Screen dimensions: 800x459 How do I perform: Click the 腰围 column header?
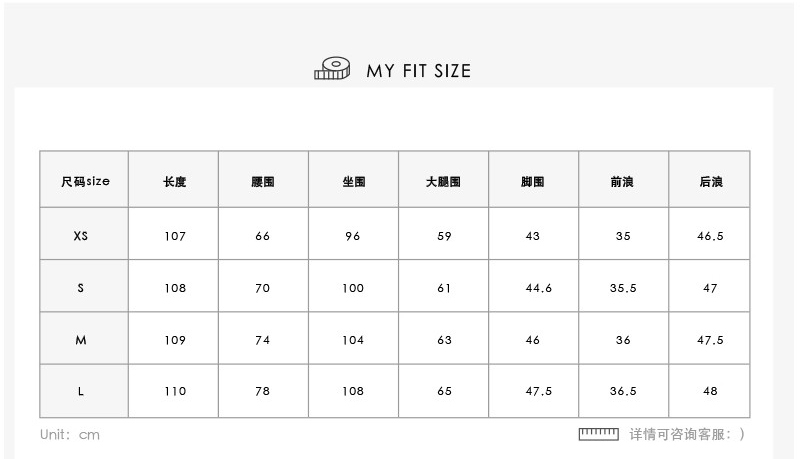[x=263, y=182]
